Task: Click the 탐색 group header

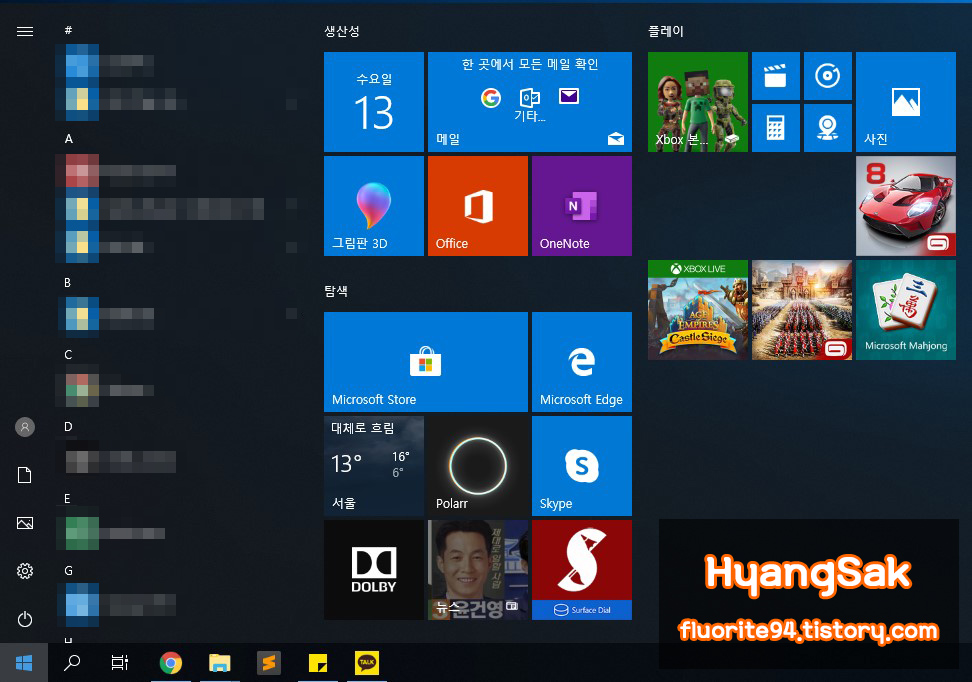Action: click(336, 291)
